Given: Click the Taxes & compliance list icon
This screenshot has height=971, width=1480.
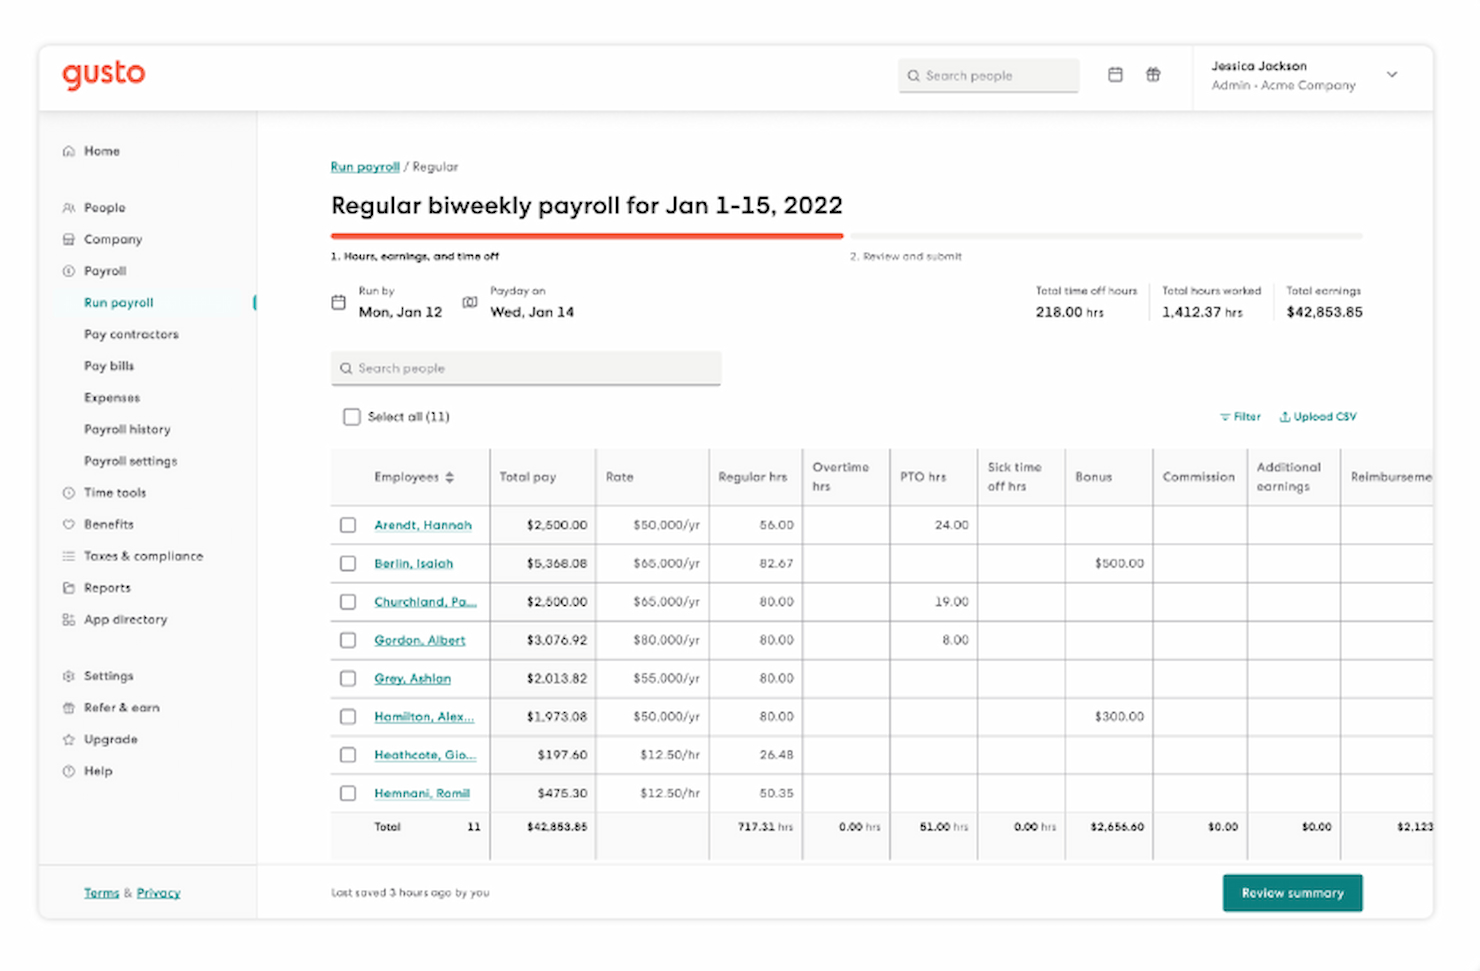Looking at the screenshot, I should [69, 556].
